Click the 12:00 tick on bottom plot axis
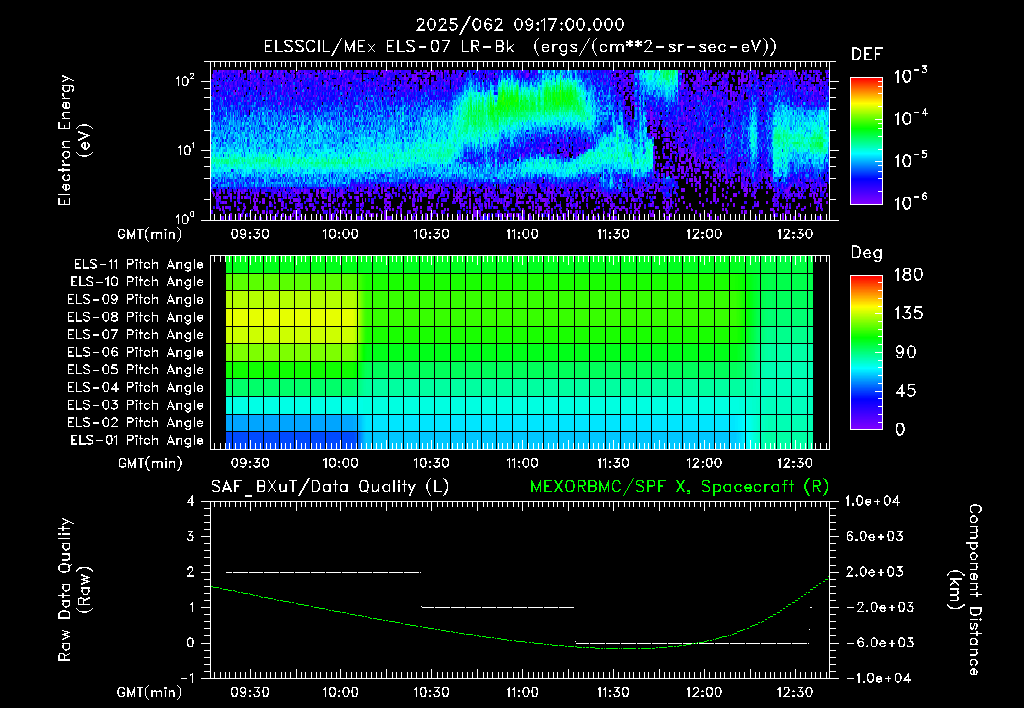 [703, 692]
